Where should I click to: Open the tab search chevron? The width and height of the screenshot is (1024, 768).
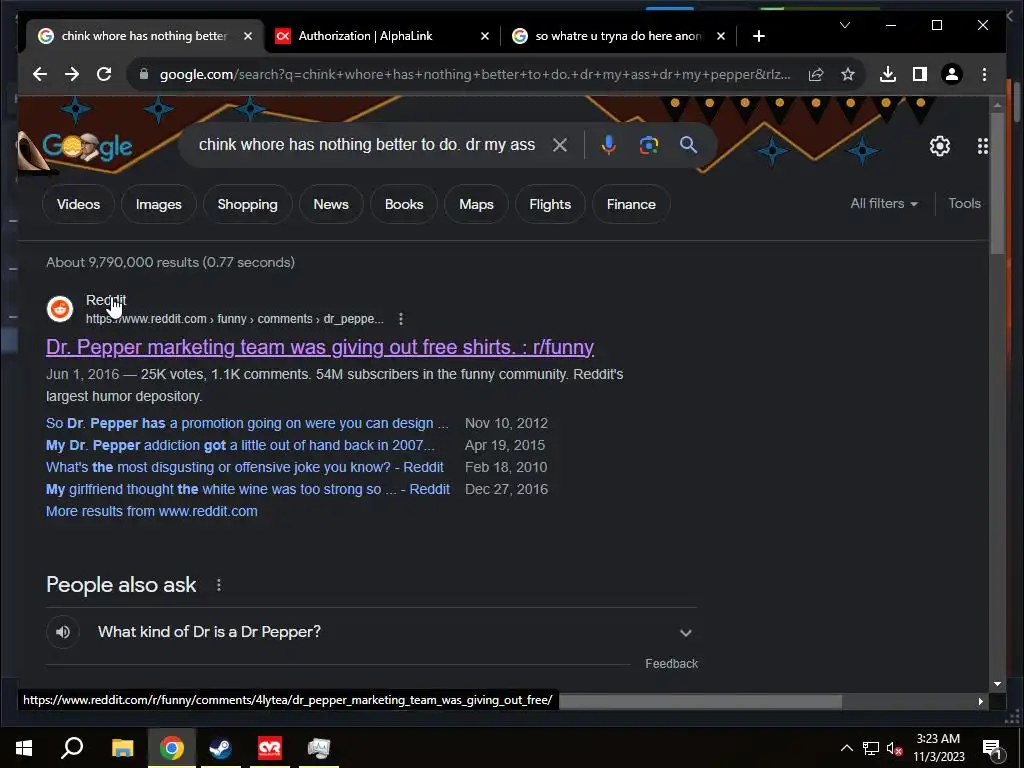[x=844, y=25]
